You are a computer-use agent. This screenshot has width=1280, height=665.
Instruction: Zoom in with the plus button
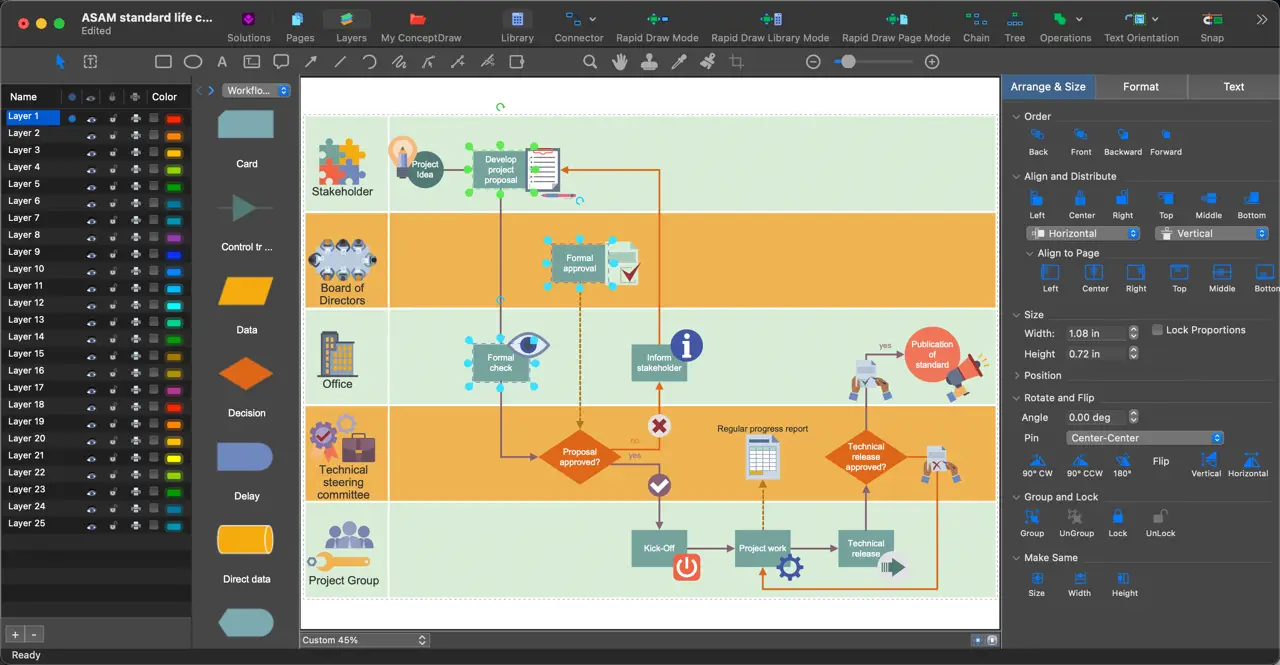(932, 62)
